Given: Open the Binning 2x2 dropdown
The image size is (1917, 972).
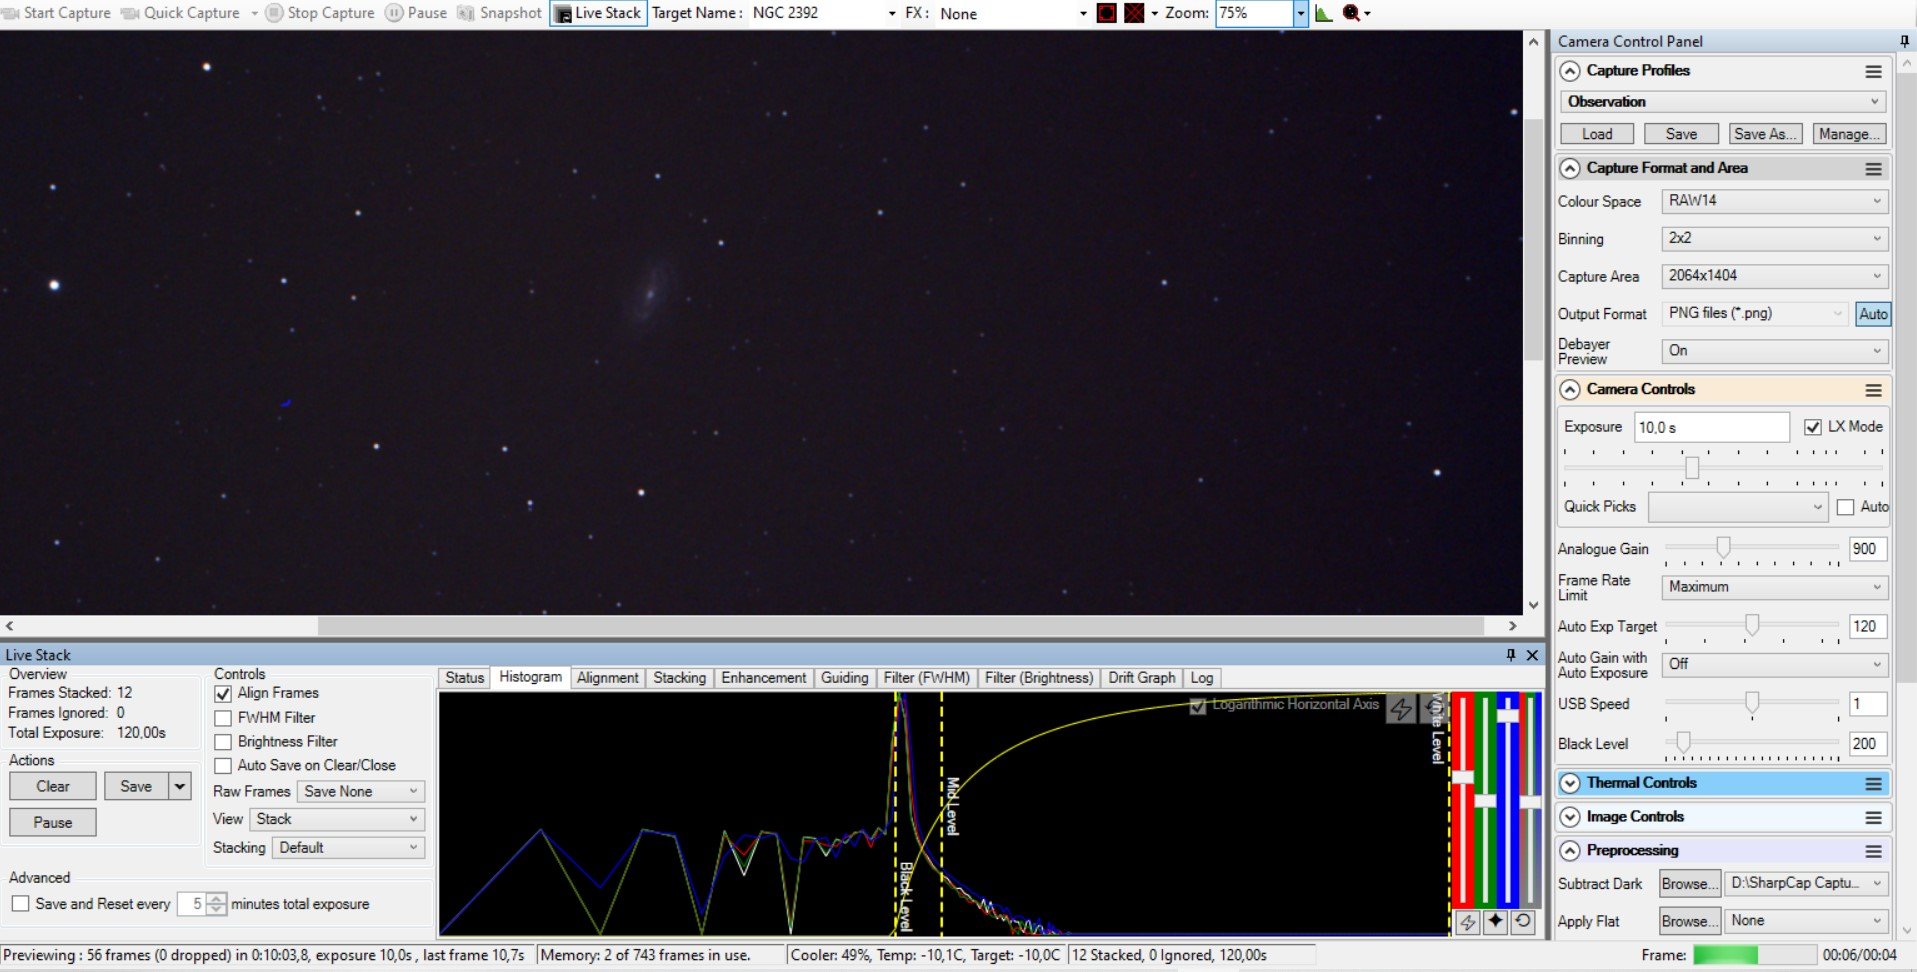Looking at the screenshot, I should point(1774,238).
